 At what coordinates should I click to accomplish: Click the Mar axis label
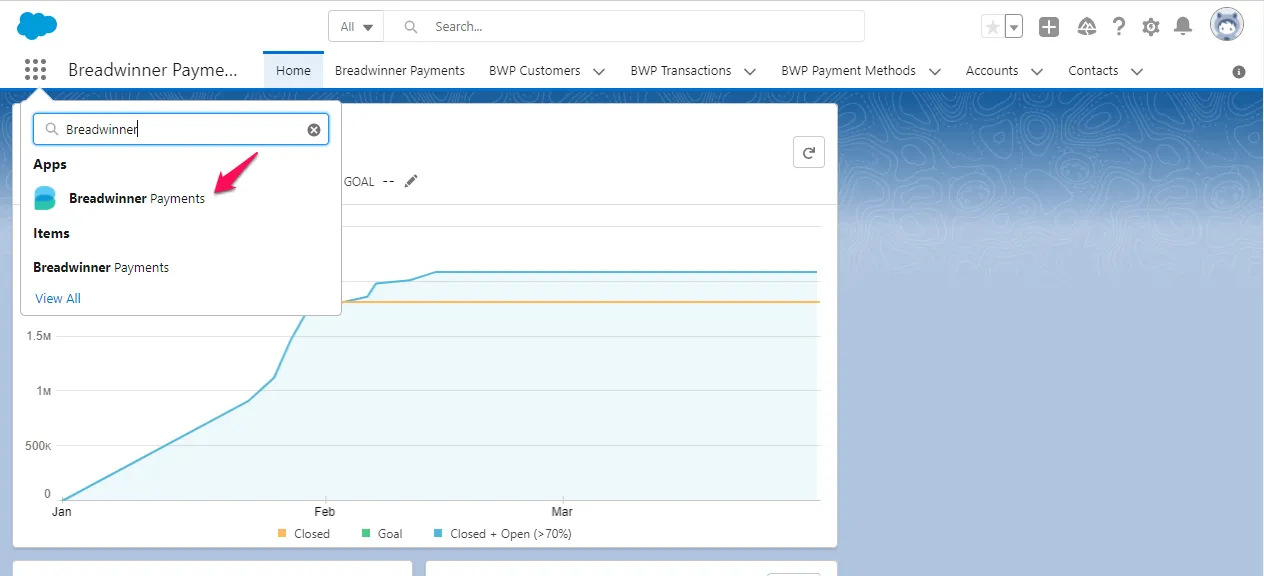point(562,511)
